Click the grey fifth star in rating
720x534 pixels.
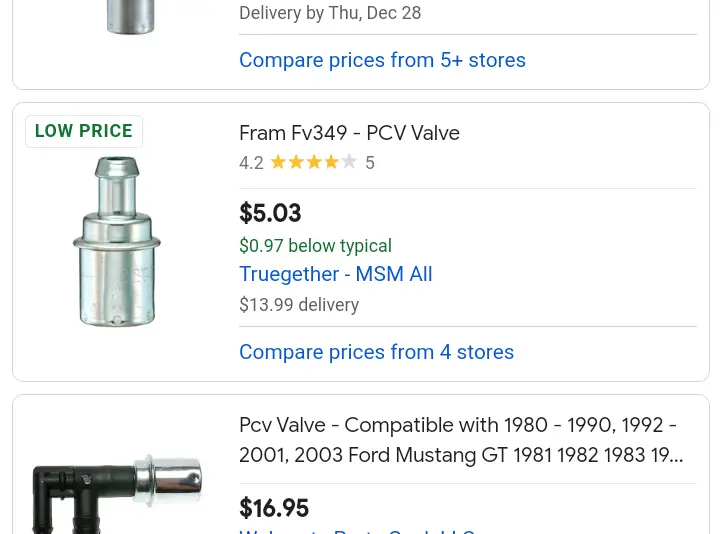point(349,162)
